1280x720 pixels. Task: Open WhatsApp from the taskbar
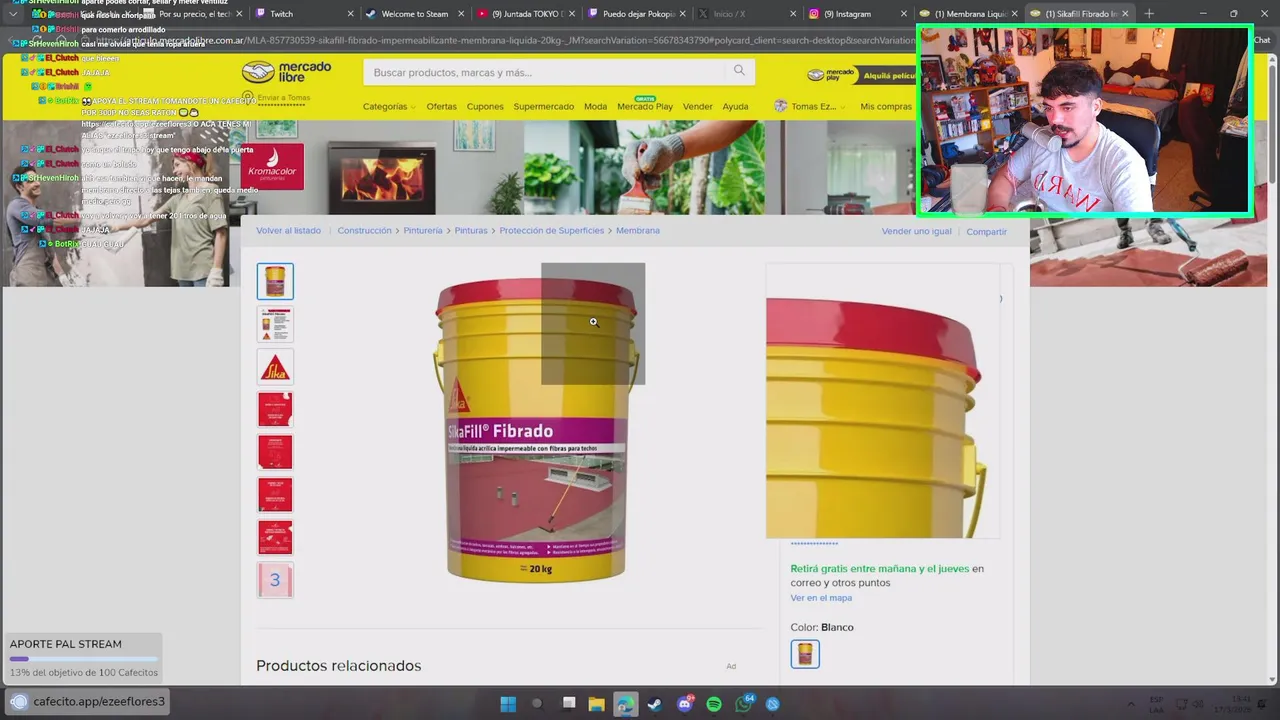click(744, 704)
